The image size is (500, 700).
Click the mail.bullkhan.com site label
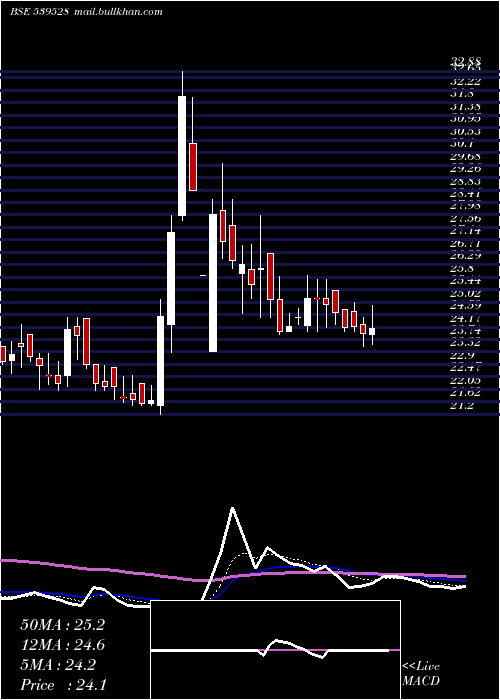point(117,12)
